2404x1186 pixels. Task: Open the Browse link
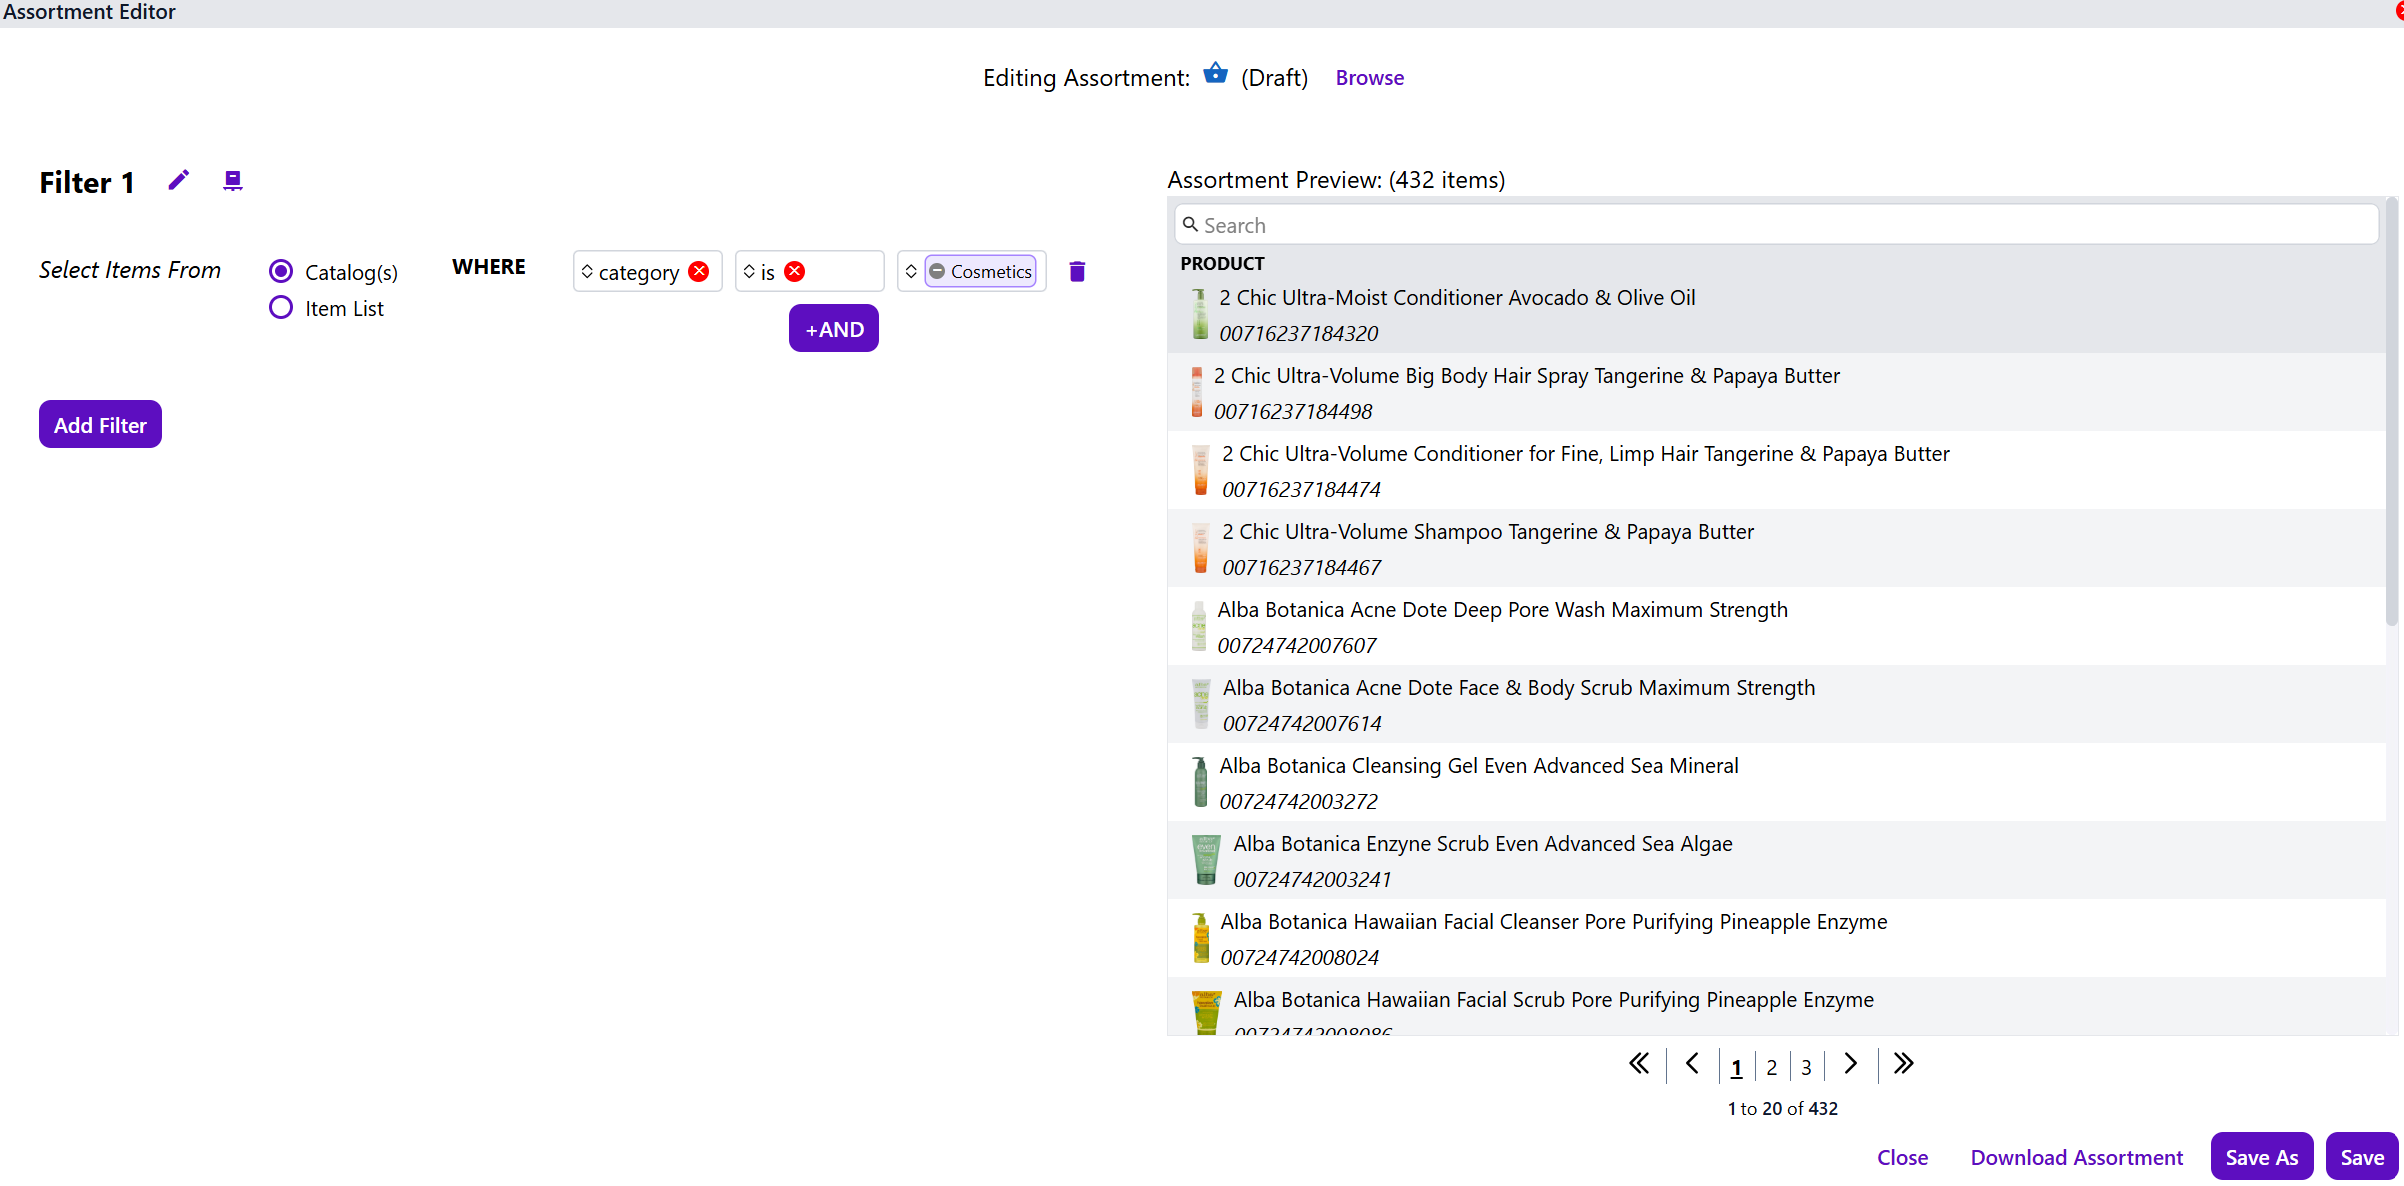pos(1369,78)
